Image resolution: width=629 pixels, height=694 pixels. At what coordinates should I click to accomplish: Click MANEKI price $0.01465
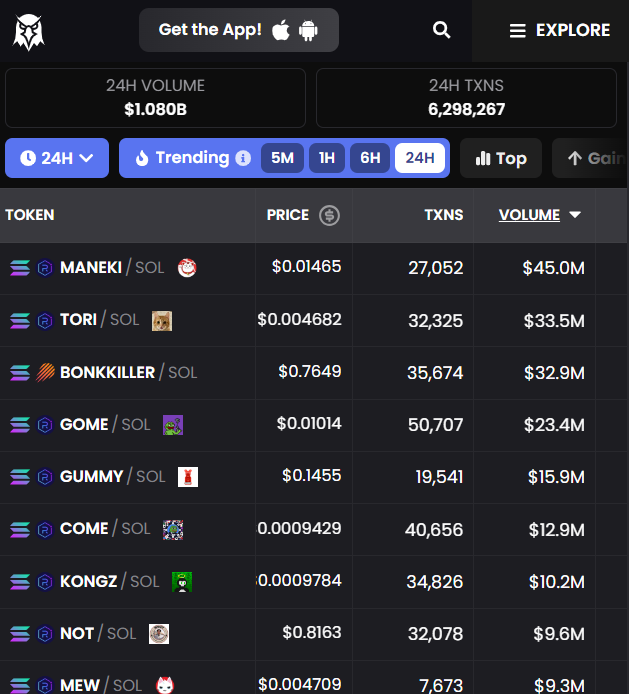coord(306,266)
